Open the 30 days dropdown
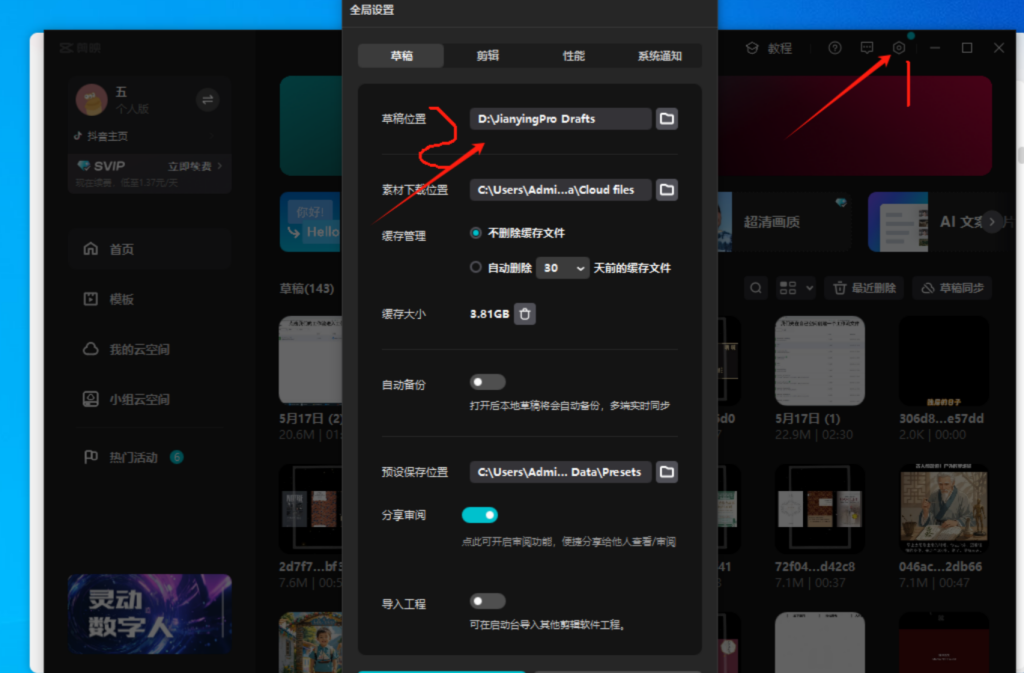1024x673 pixels. pos(562,268)
